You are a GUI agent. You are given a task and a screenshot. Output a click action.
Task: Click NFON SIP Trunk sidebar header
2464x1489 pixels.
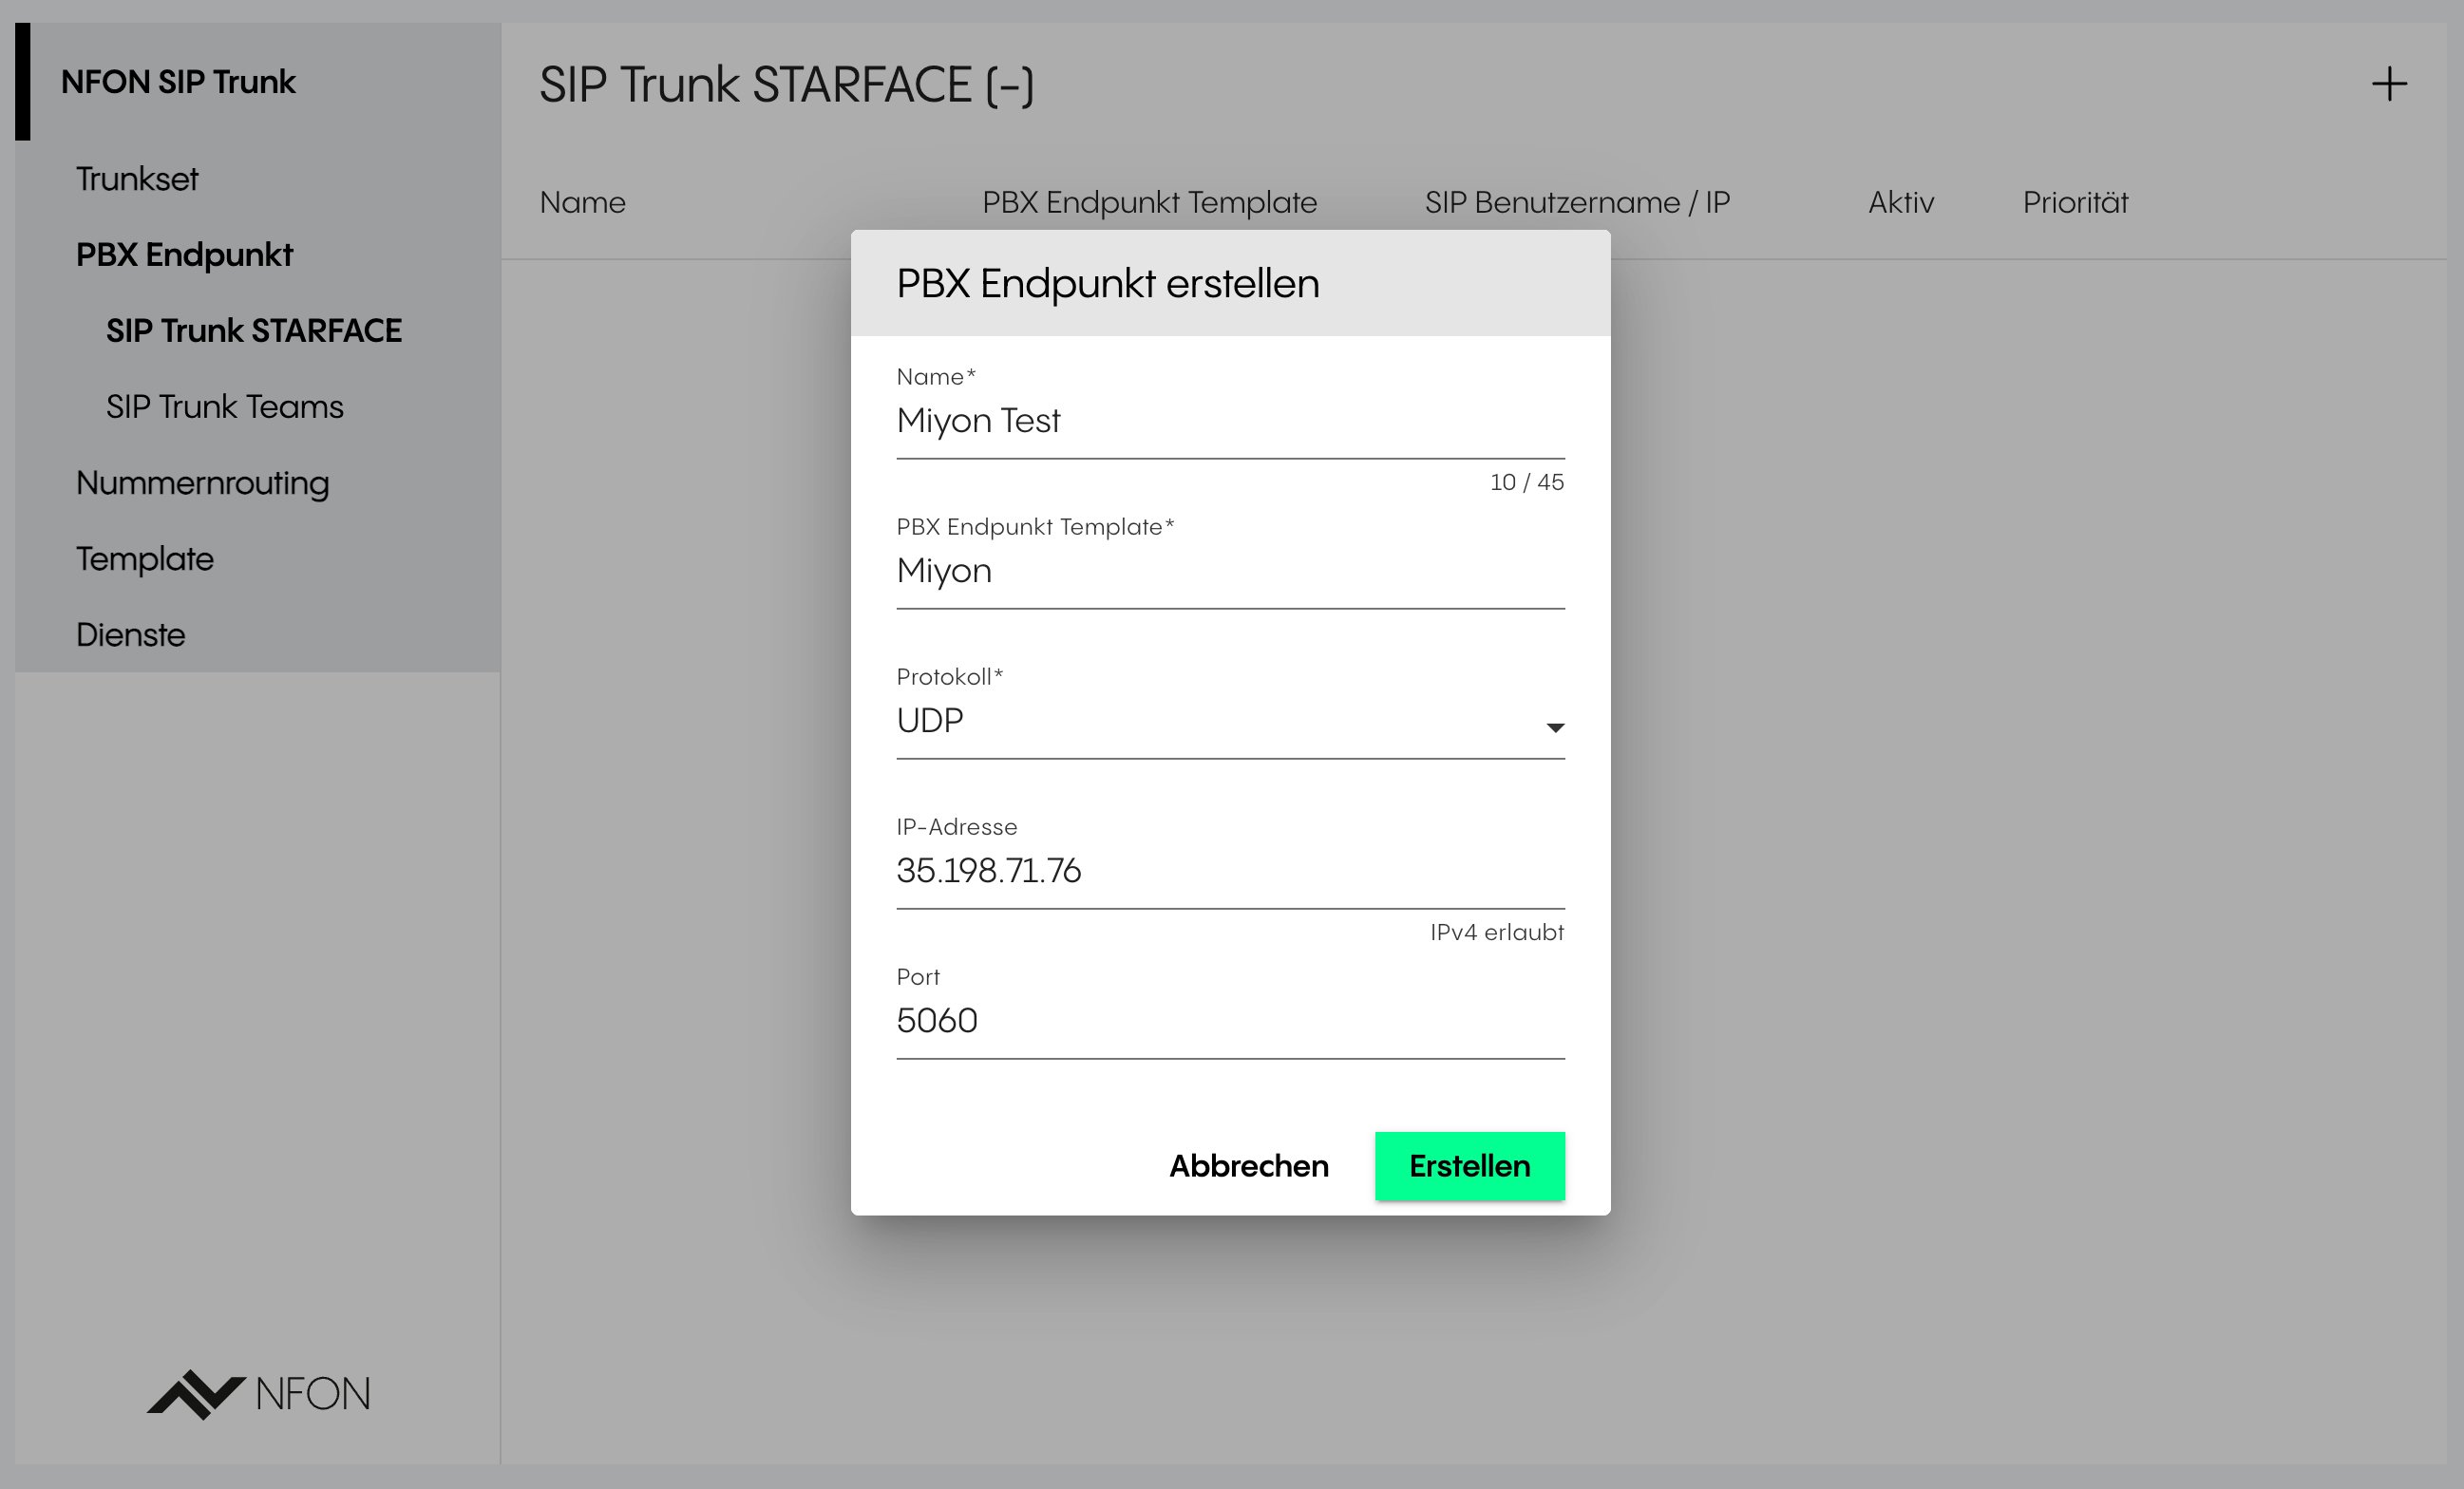(x=178, y=82)
